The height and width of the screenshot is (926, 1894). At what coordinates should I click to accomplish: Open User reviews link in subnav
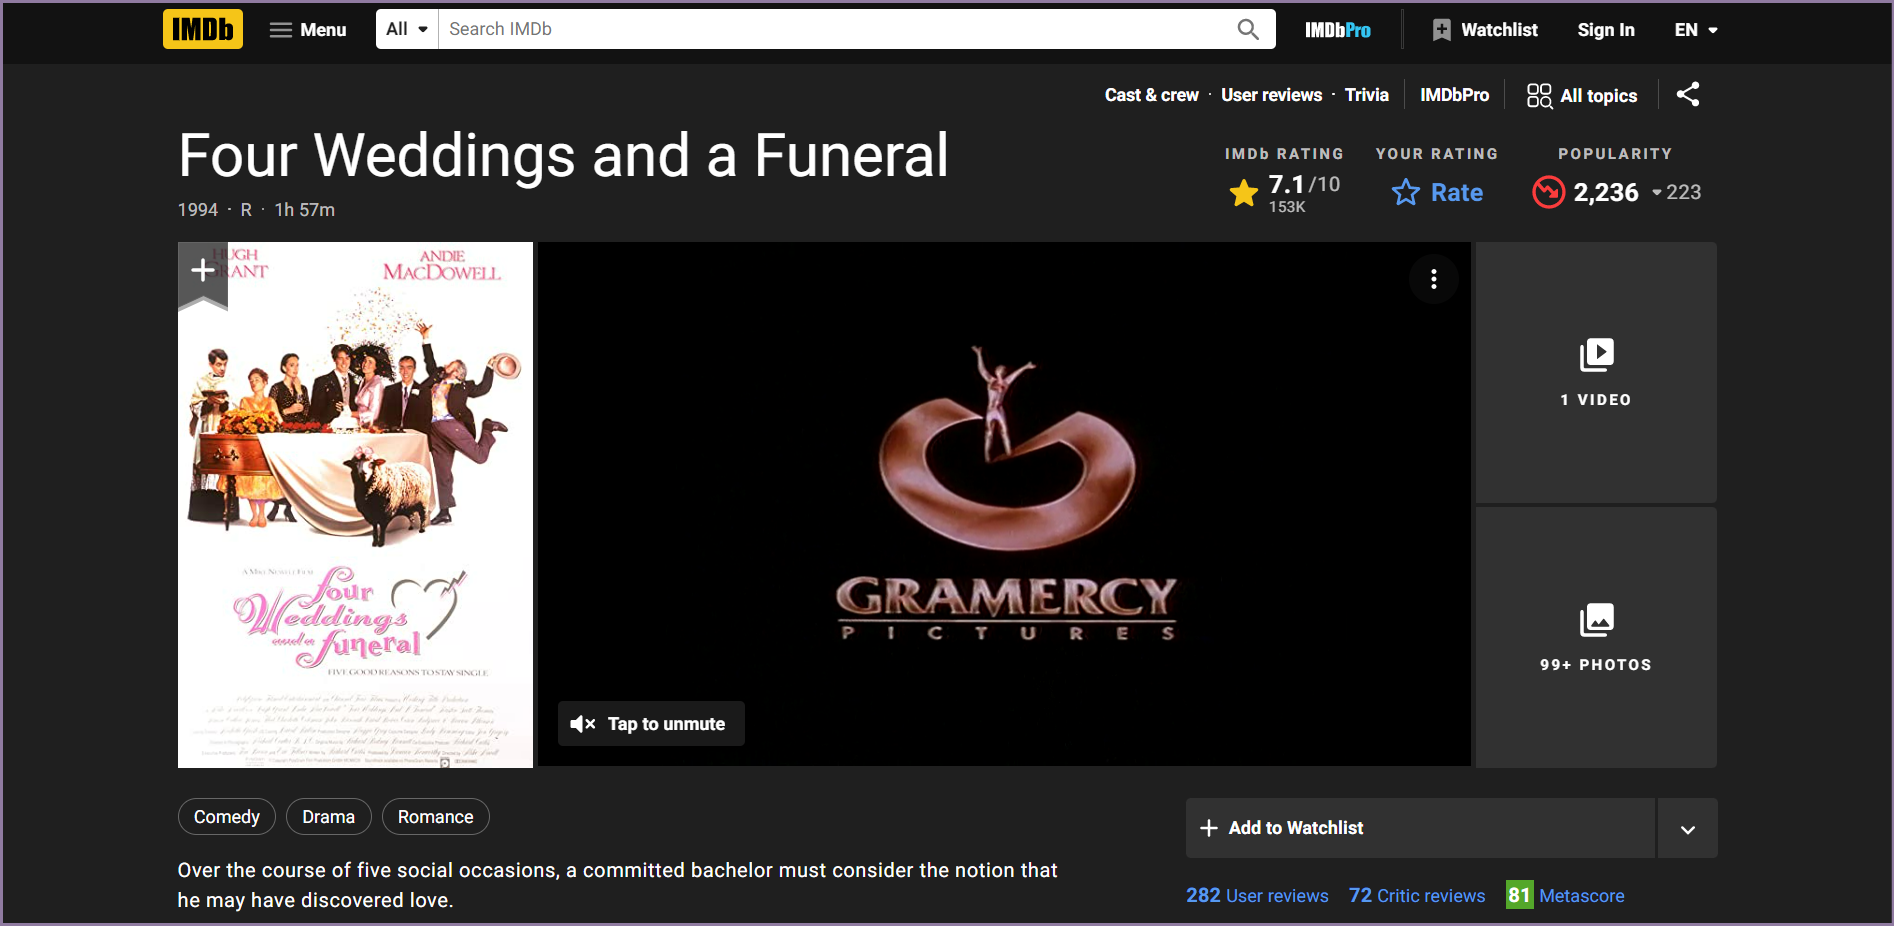[x=1271, y=95]
